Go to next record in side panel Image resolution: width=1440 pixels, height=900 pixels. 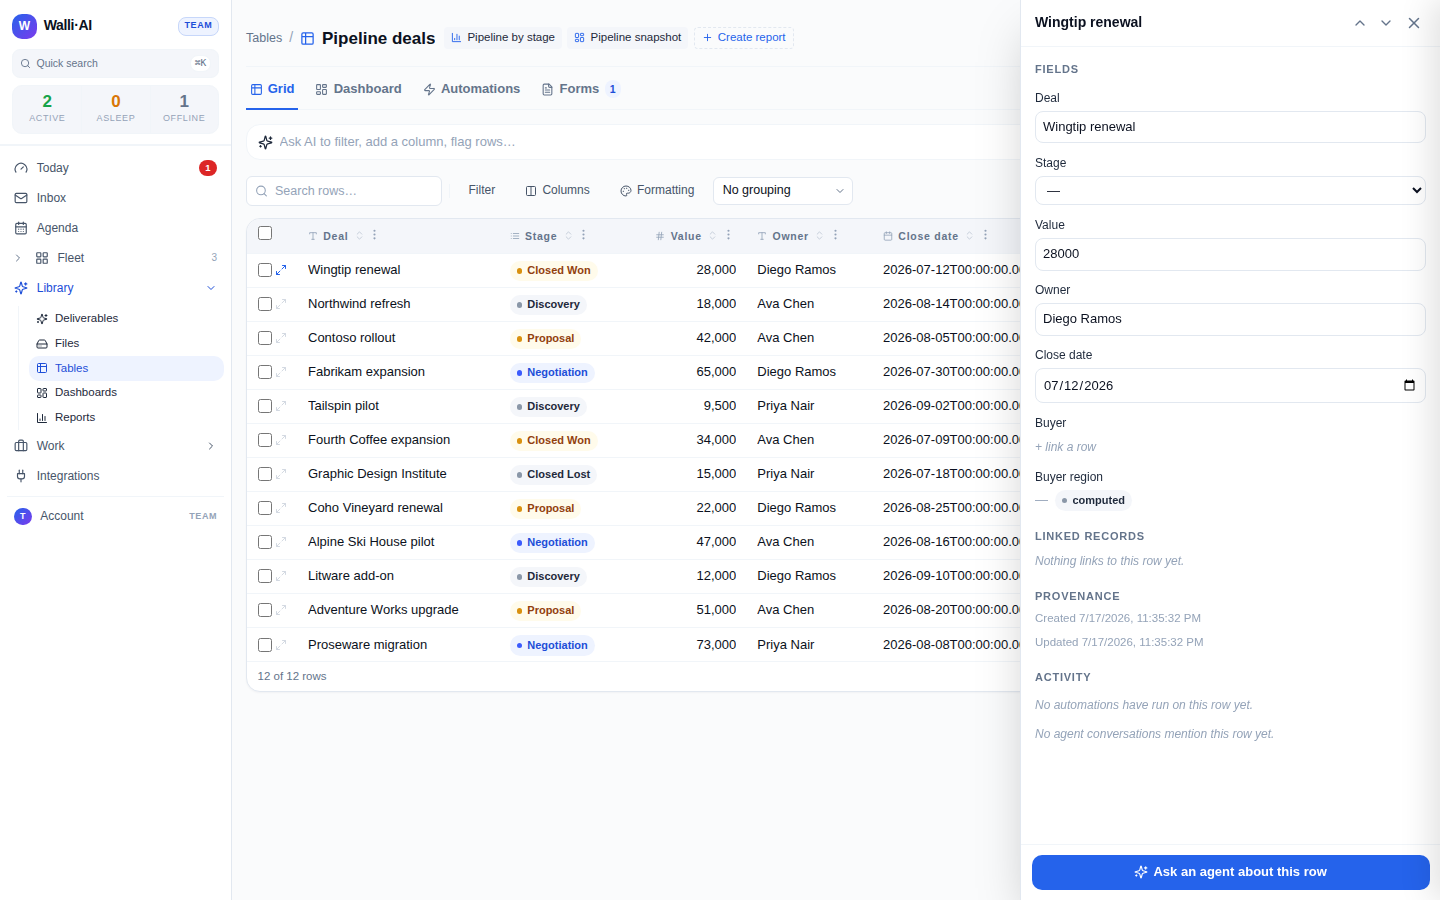1386,23
